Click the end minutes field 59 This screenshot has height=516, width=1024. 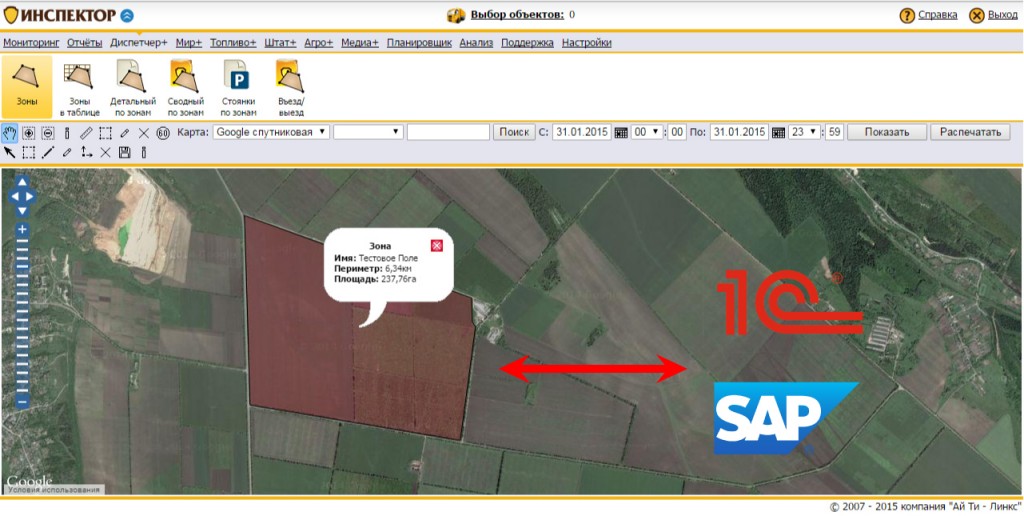834,132
